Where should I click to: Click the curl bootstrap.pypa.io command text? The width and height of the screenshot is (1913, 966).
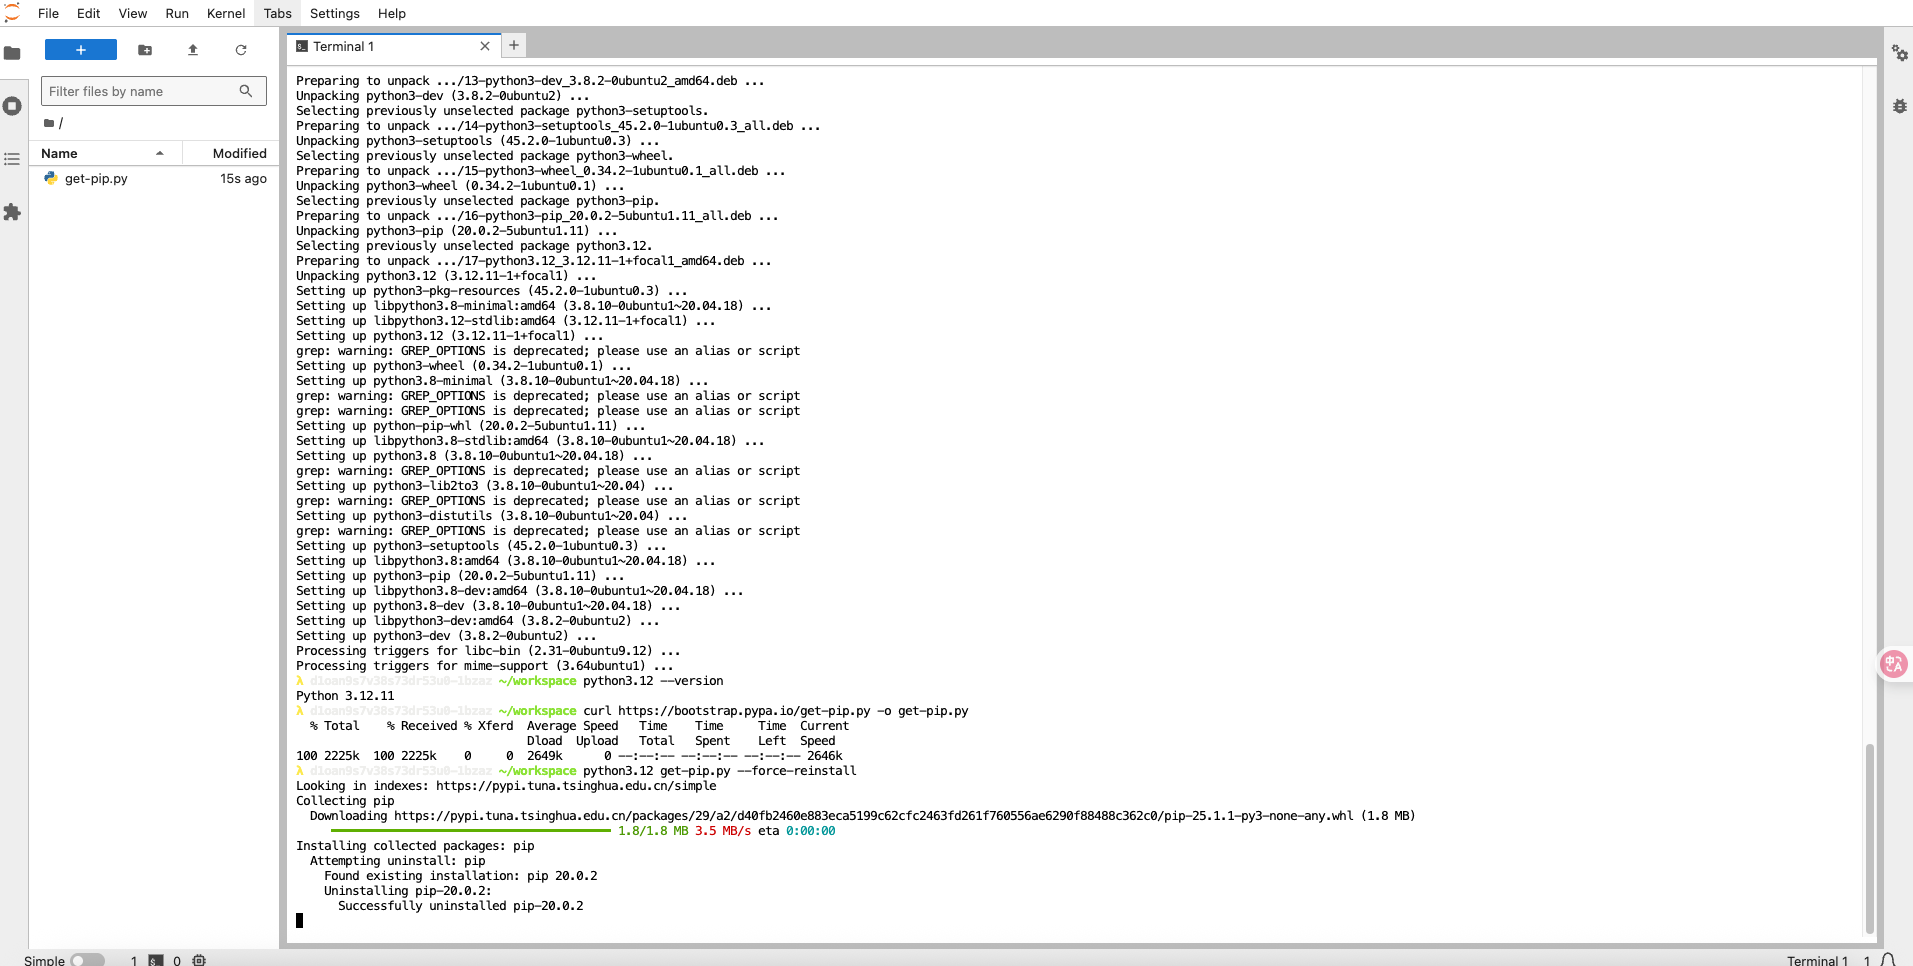point(776,711)
